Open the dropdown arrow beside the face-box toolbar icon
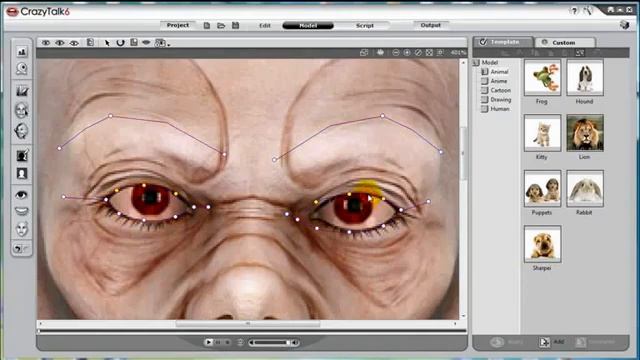Viewport: 640px width, 360px height. (x=169, y=44)
